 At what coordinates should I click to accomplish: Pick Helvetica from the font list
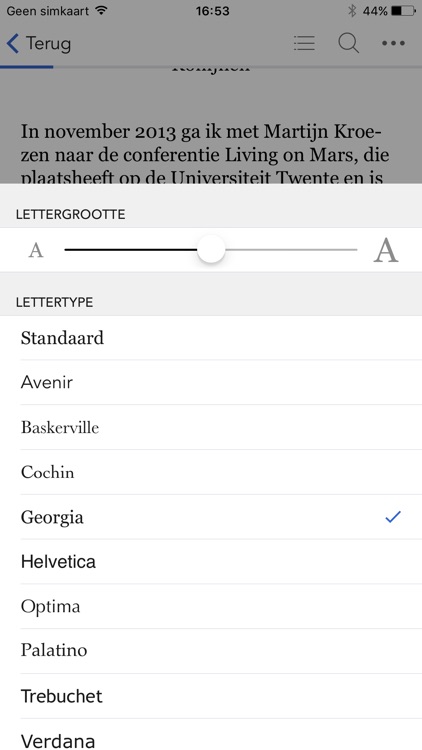coord(211,562)
